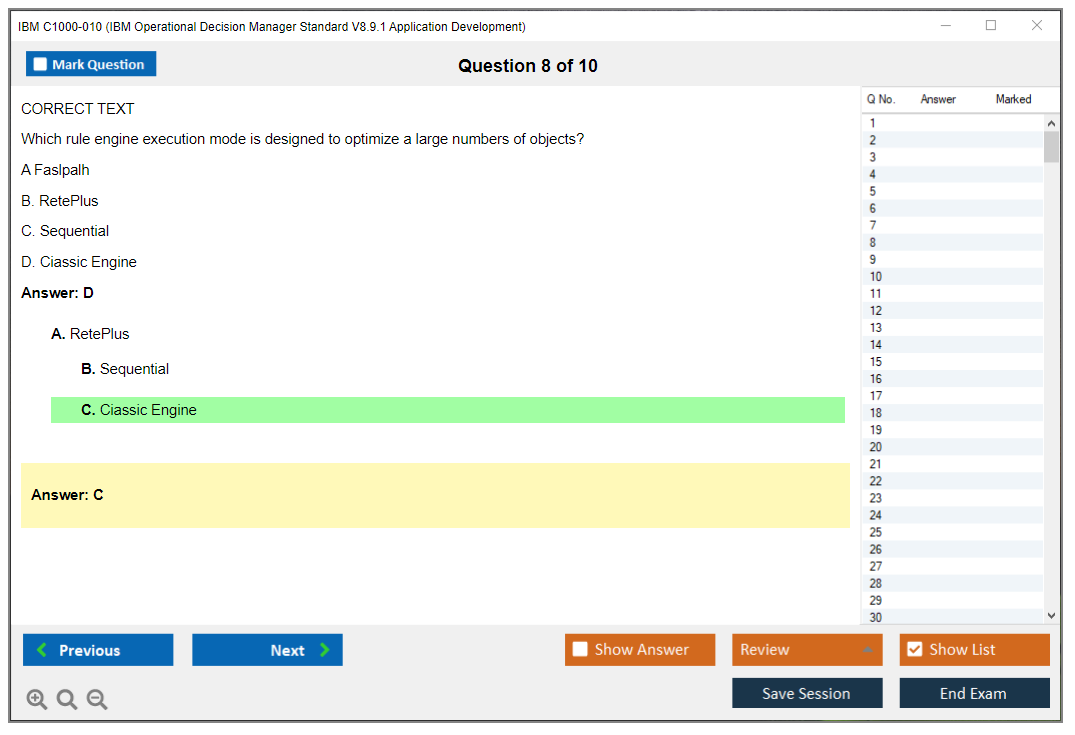Uncheck the Show List checkbox
Viewport: 1075px width, 735px height.
pos(914,650)
